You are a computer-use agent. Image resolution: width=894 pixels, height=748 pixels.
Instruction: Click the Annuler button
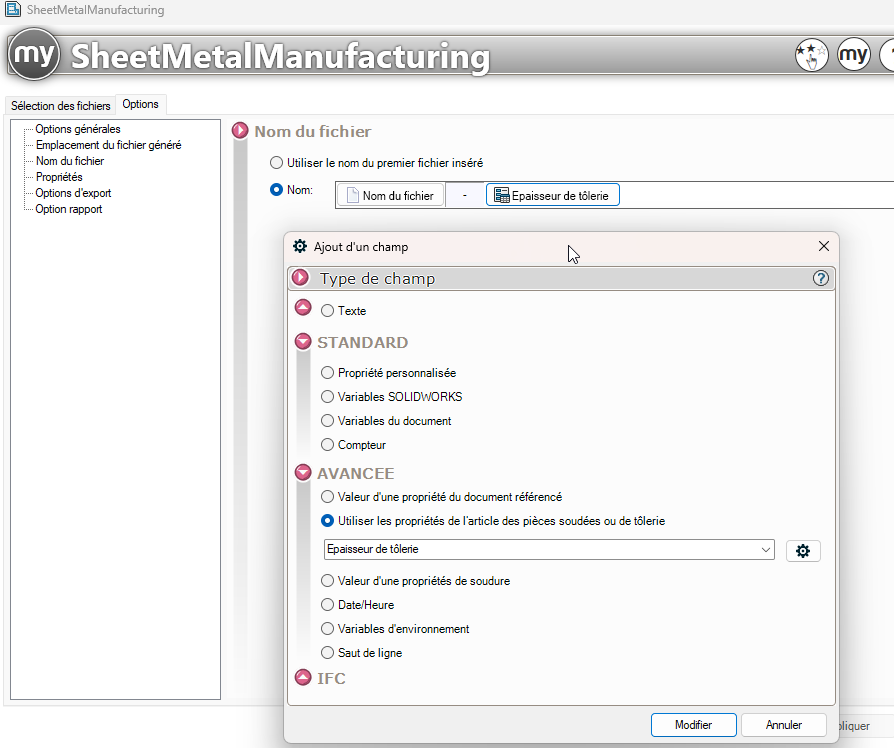(x=783, y=725)
